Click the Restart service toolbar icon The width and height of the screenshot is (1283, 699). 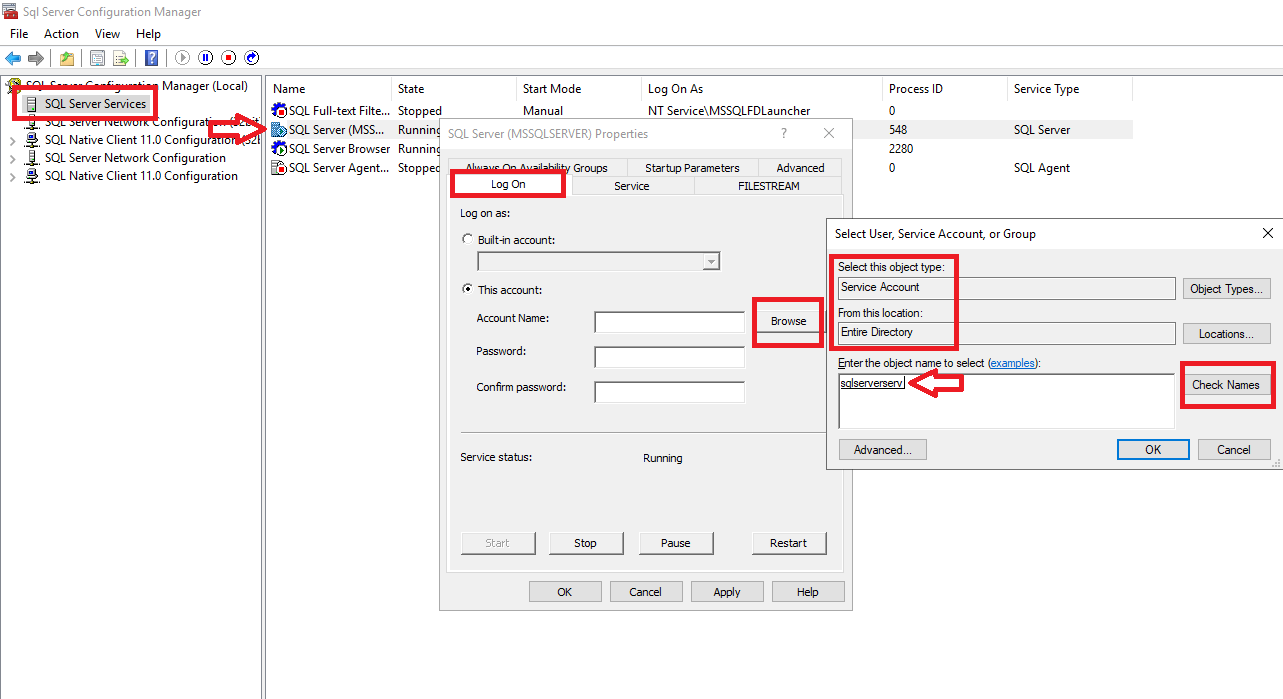click(251, 57)
